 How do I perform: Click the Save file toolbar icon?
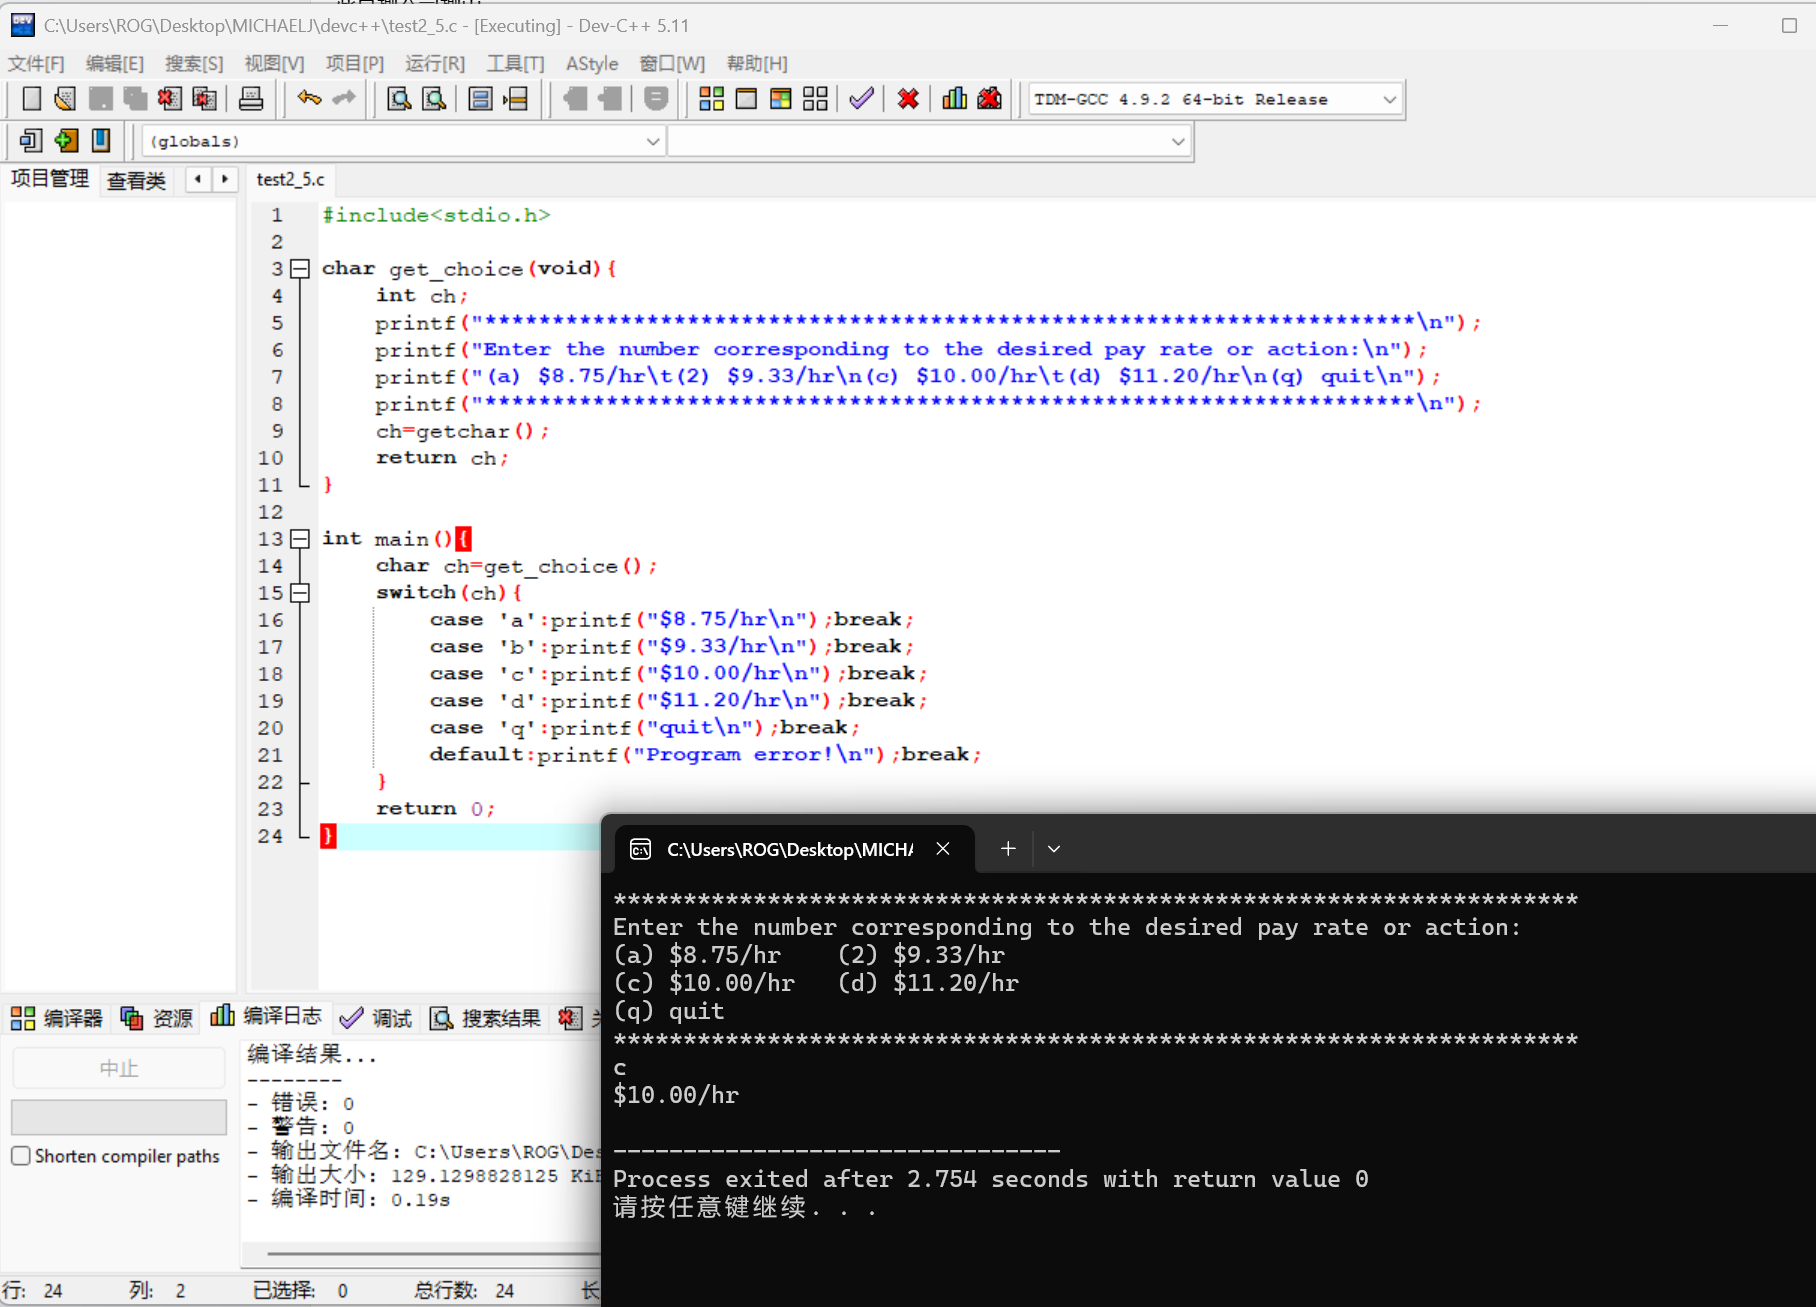(x=101, y=99)
